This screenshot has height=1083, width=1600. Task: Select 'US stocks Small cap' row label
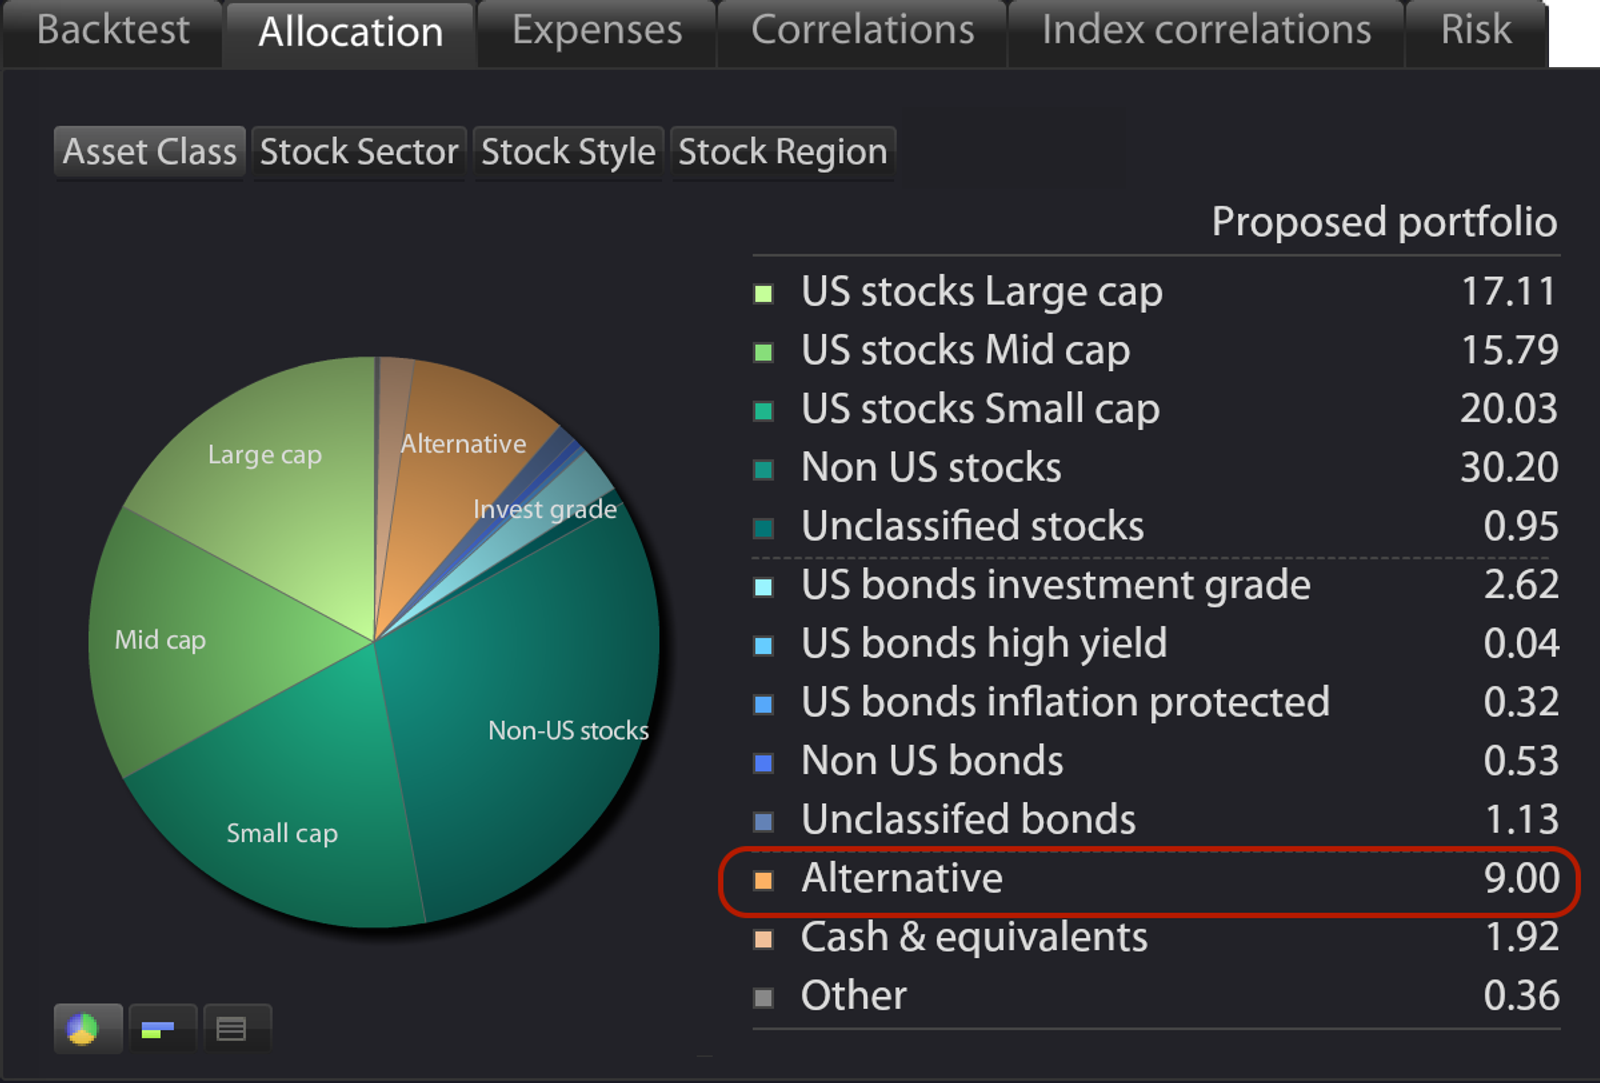pos(981,409)
